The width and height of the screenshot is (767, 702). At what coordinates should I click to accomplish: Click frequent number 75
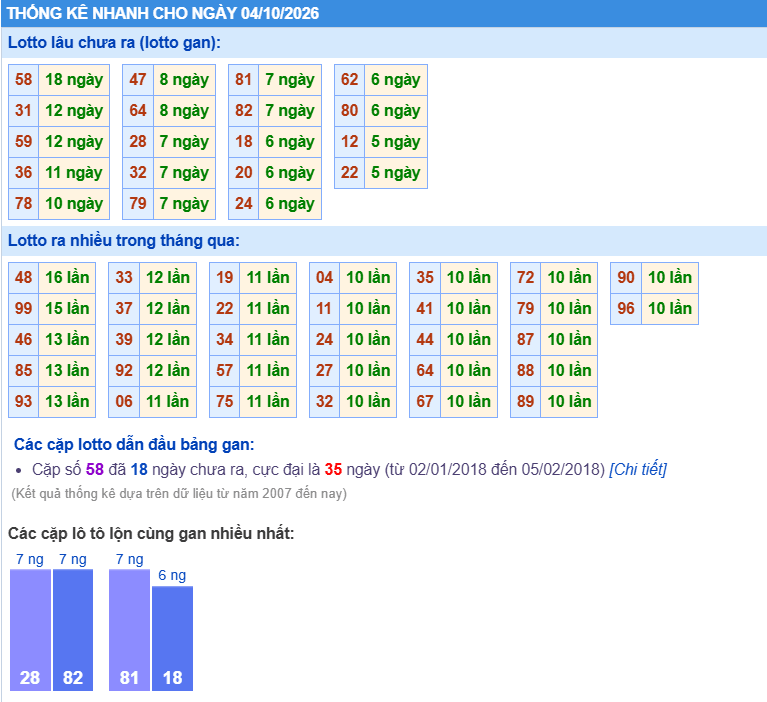225,402
